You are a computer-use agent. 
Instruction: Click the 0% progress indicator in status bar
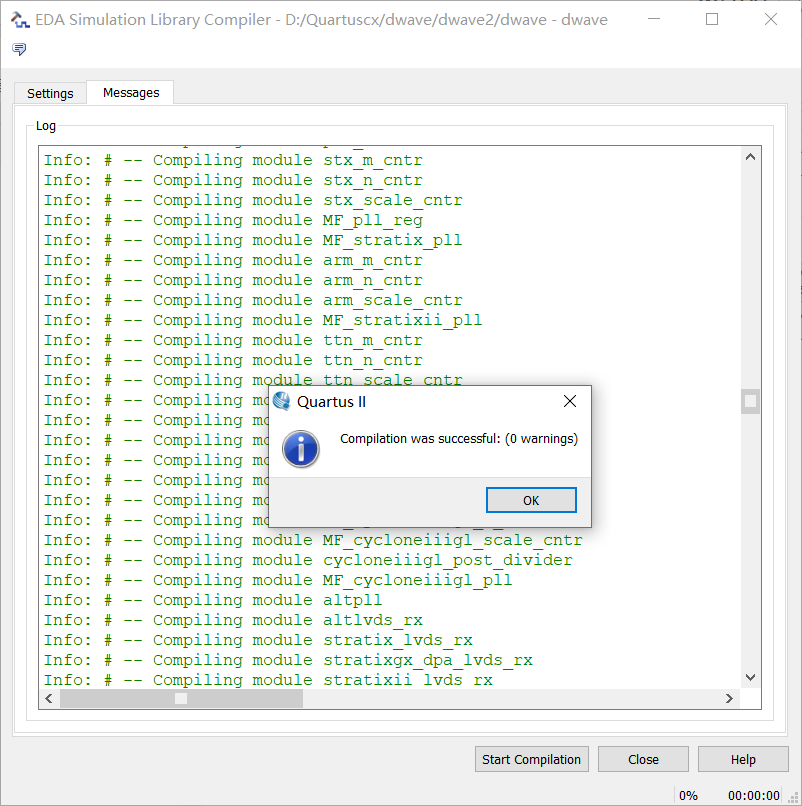688,796
